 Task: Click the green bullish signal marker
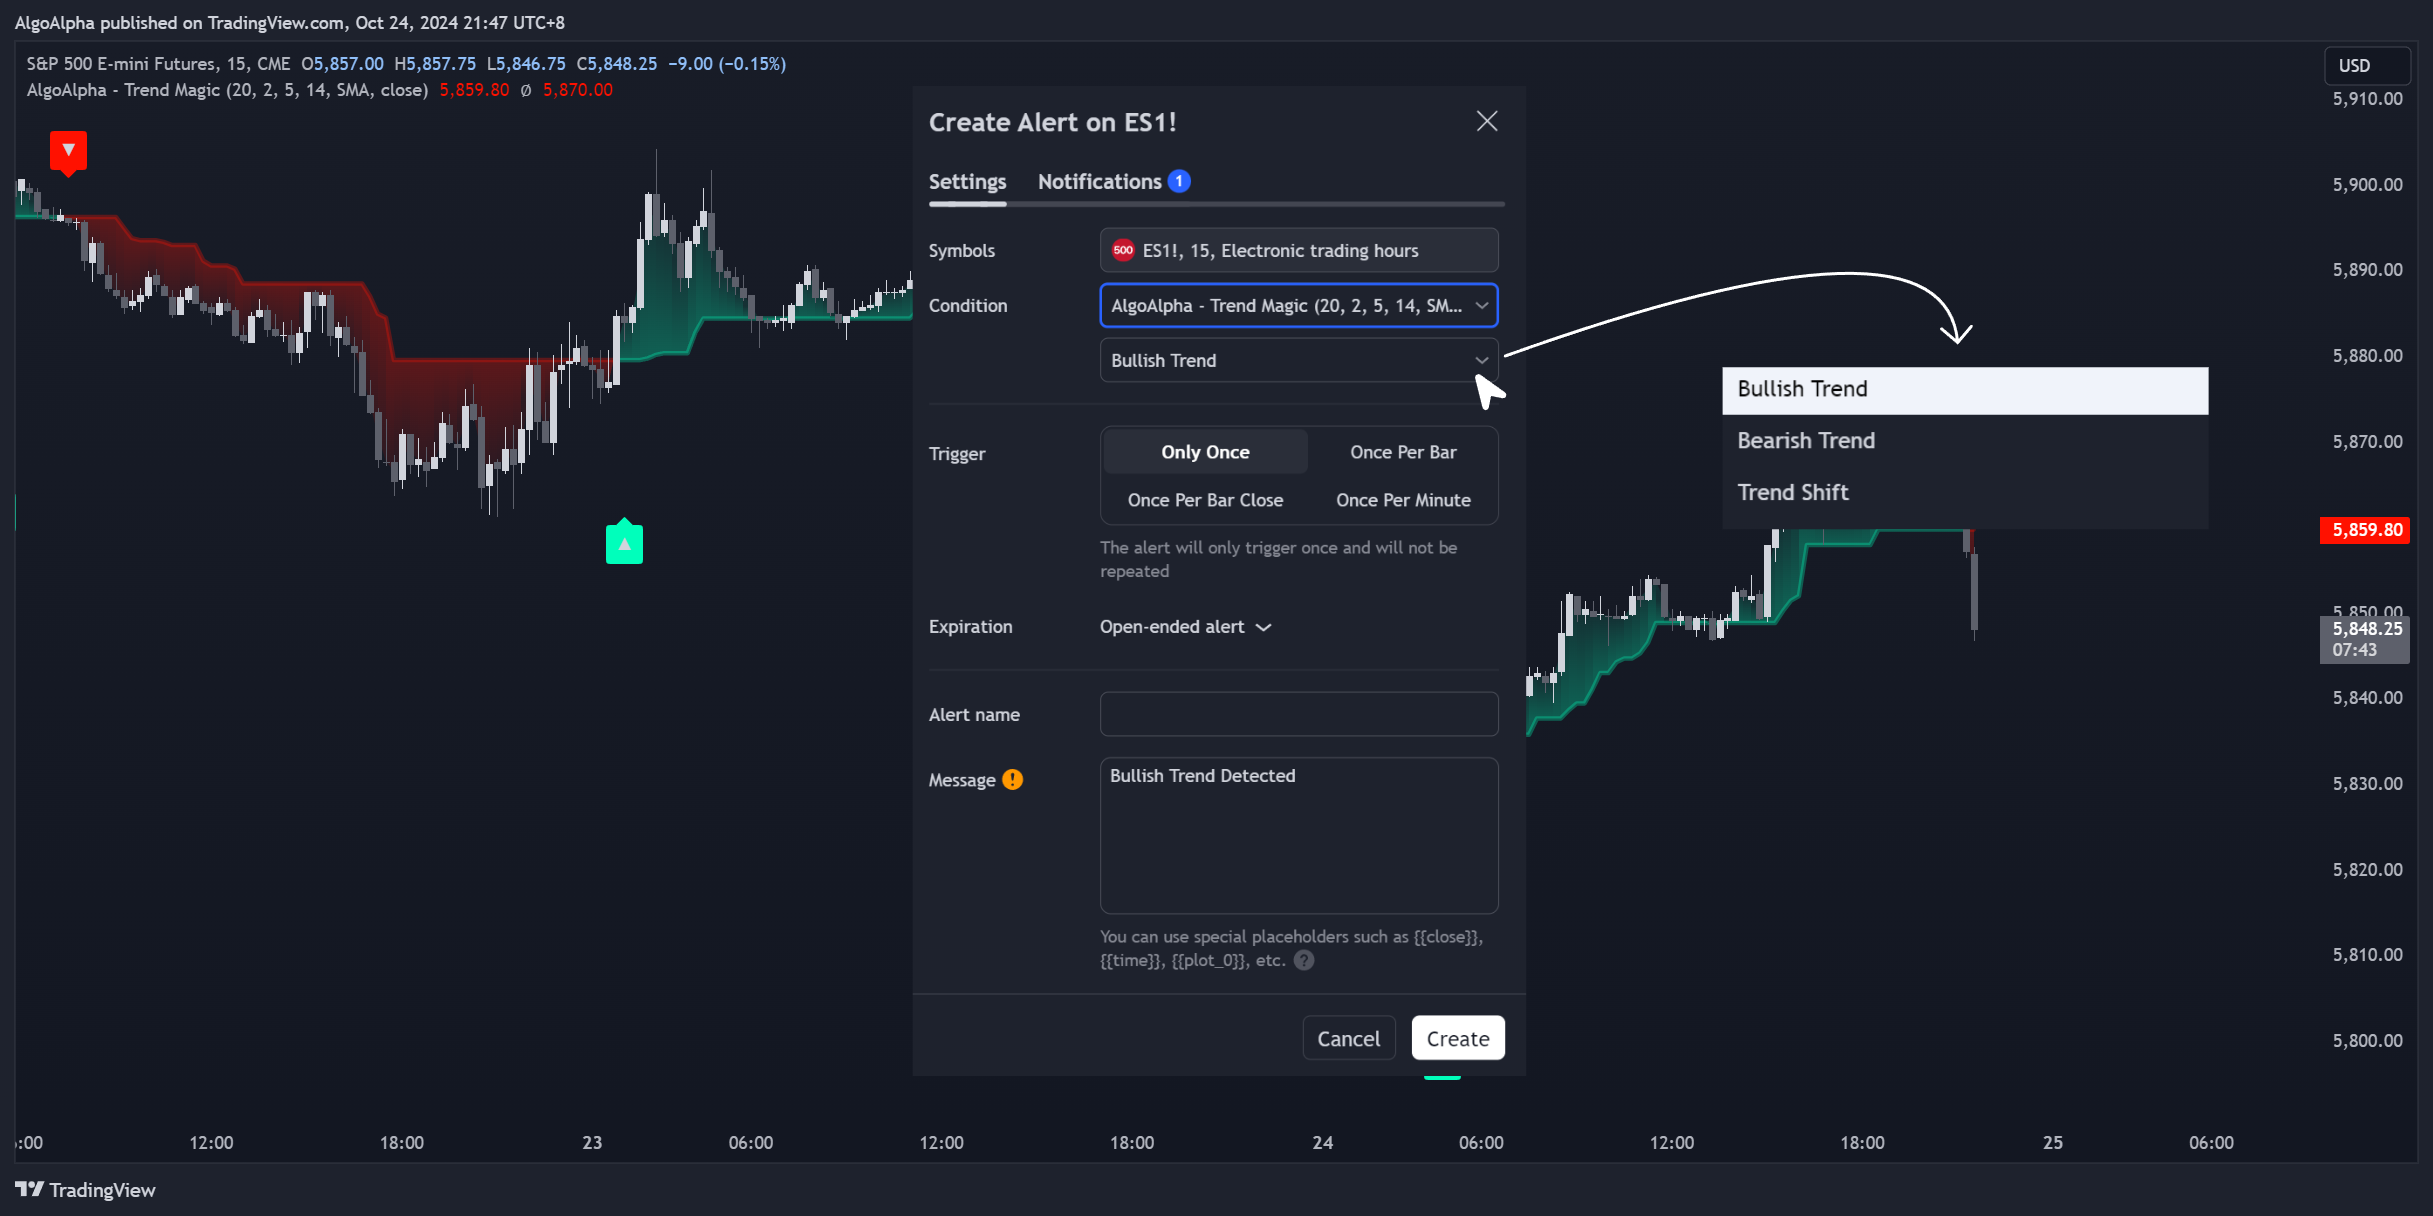pyautogui.click(x=624, y=542)
